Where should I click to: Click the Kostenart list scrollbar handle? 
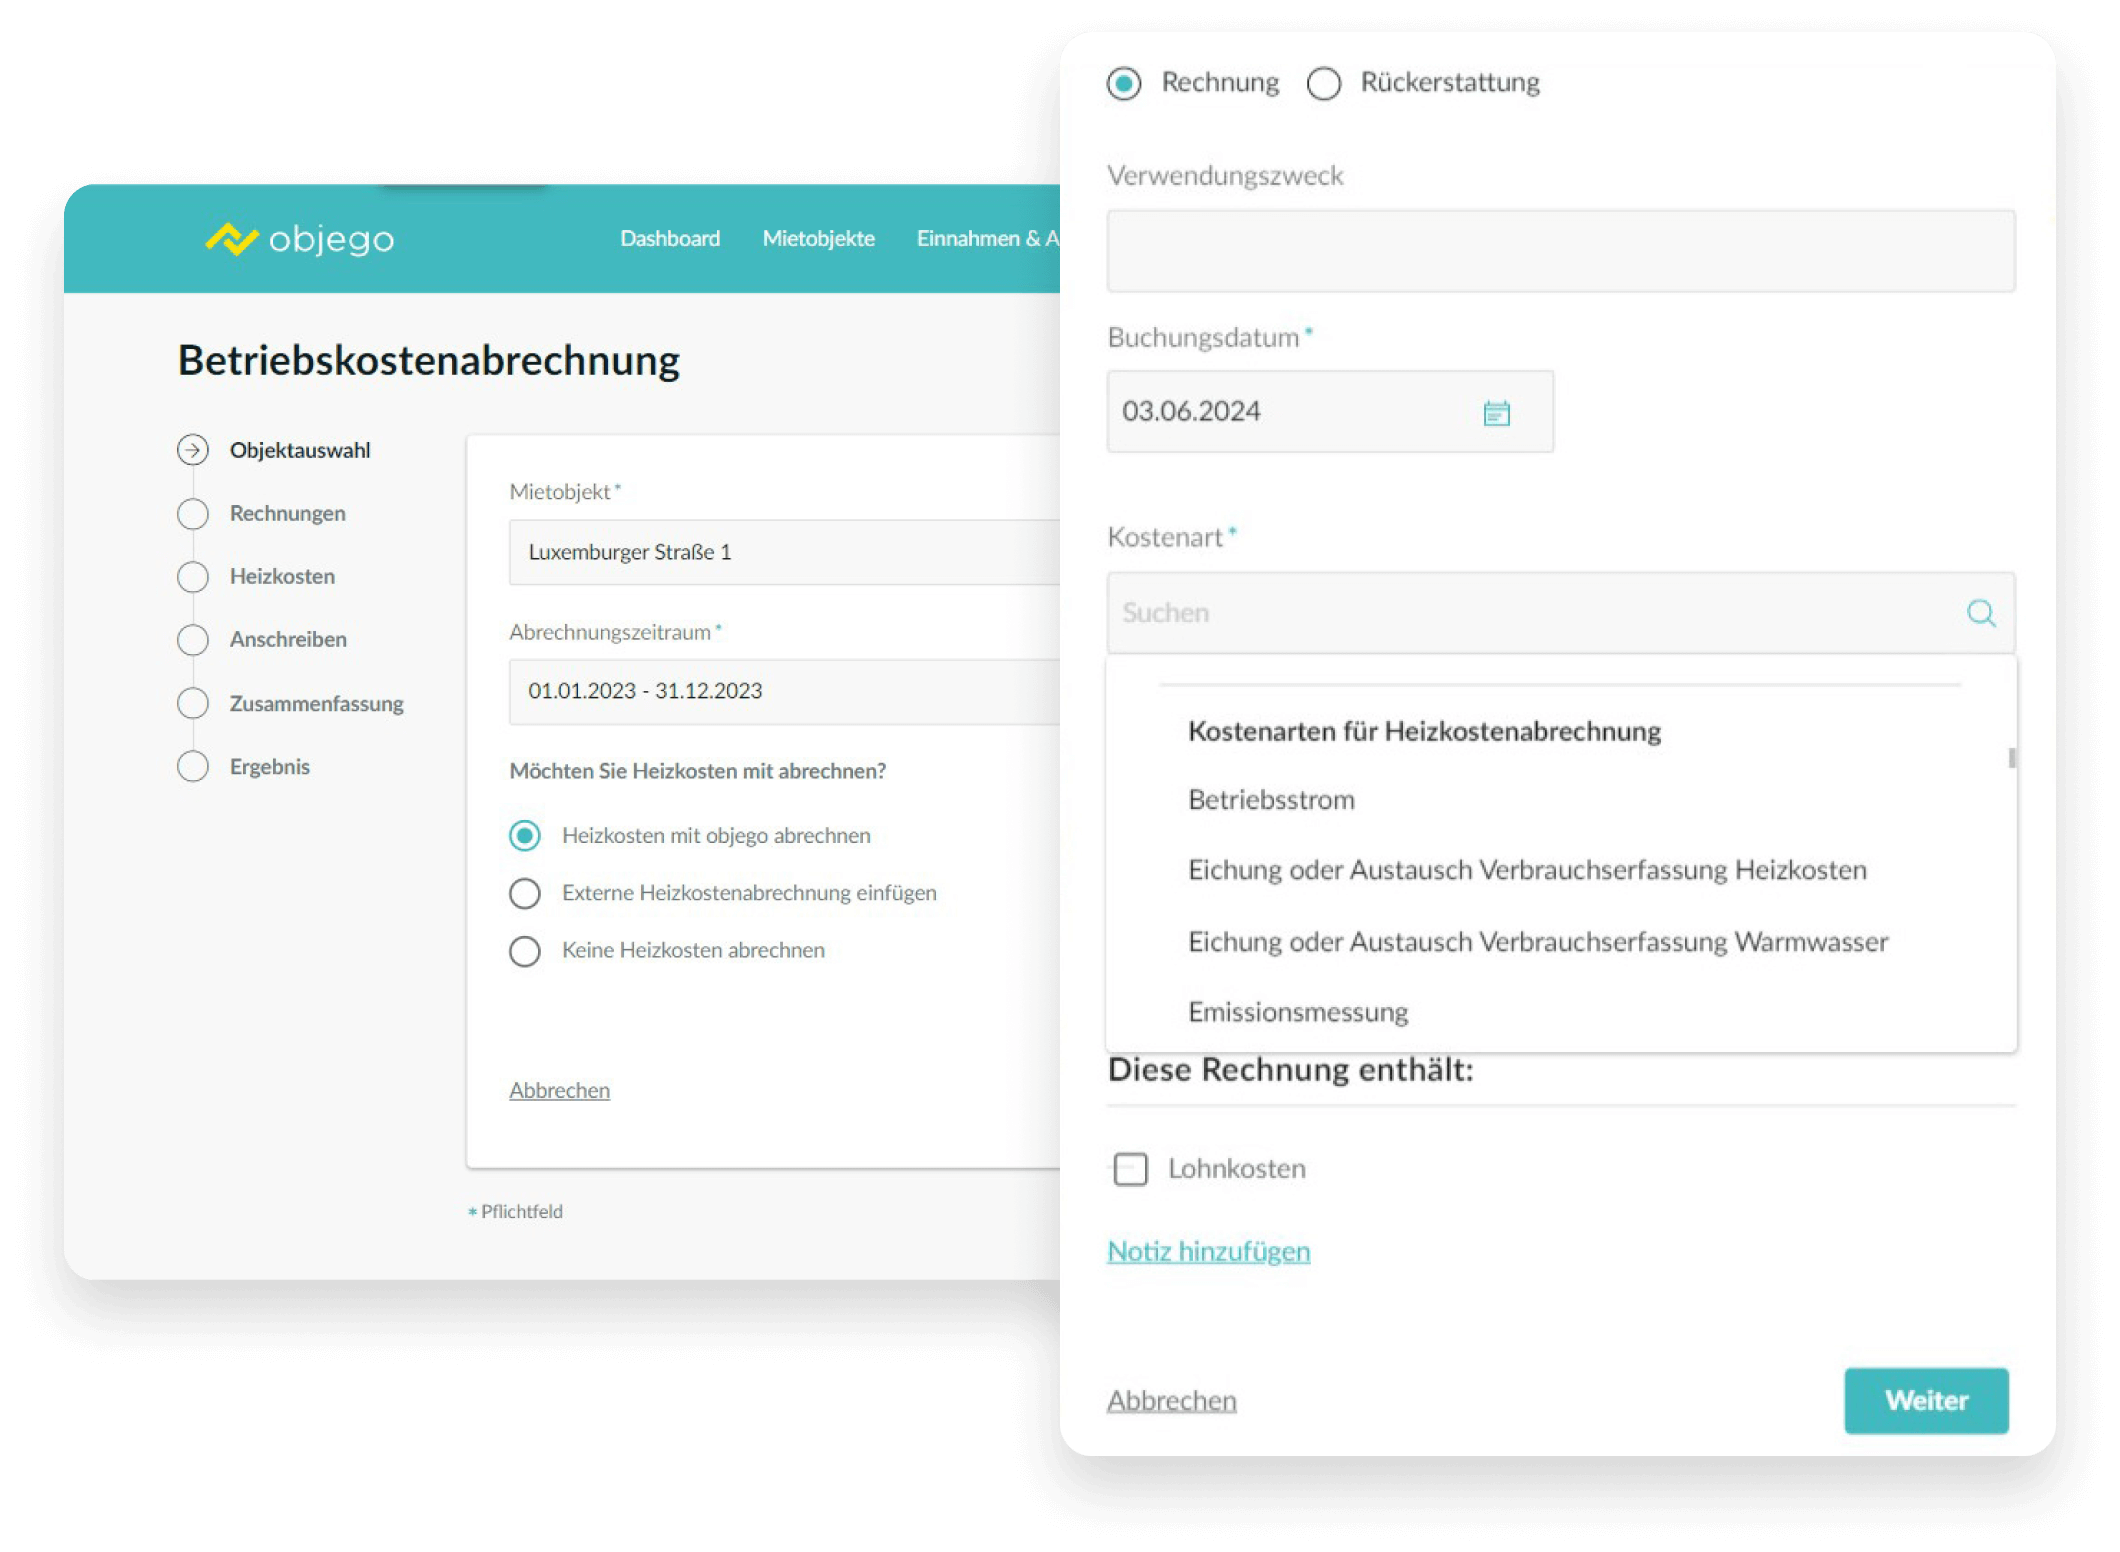coord(2011,758)
